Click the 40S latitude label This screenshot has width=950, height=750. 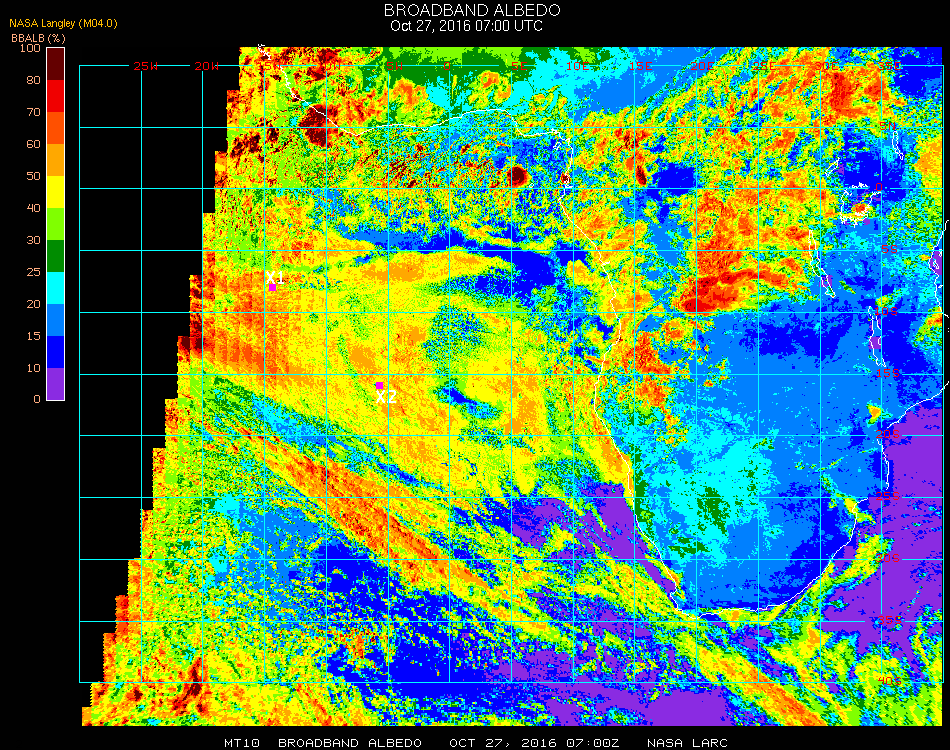[x=889, y=682]
